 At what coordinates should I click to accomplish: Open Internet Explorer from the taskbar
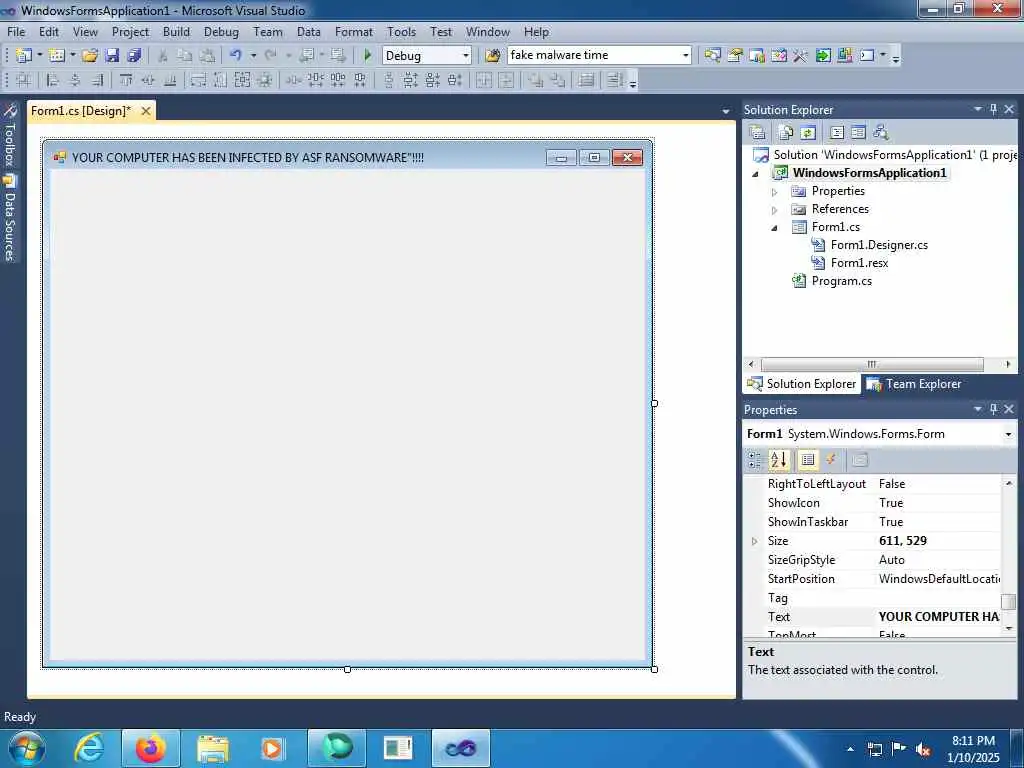click(x=89, y=748)
